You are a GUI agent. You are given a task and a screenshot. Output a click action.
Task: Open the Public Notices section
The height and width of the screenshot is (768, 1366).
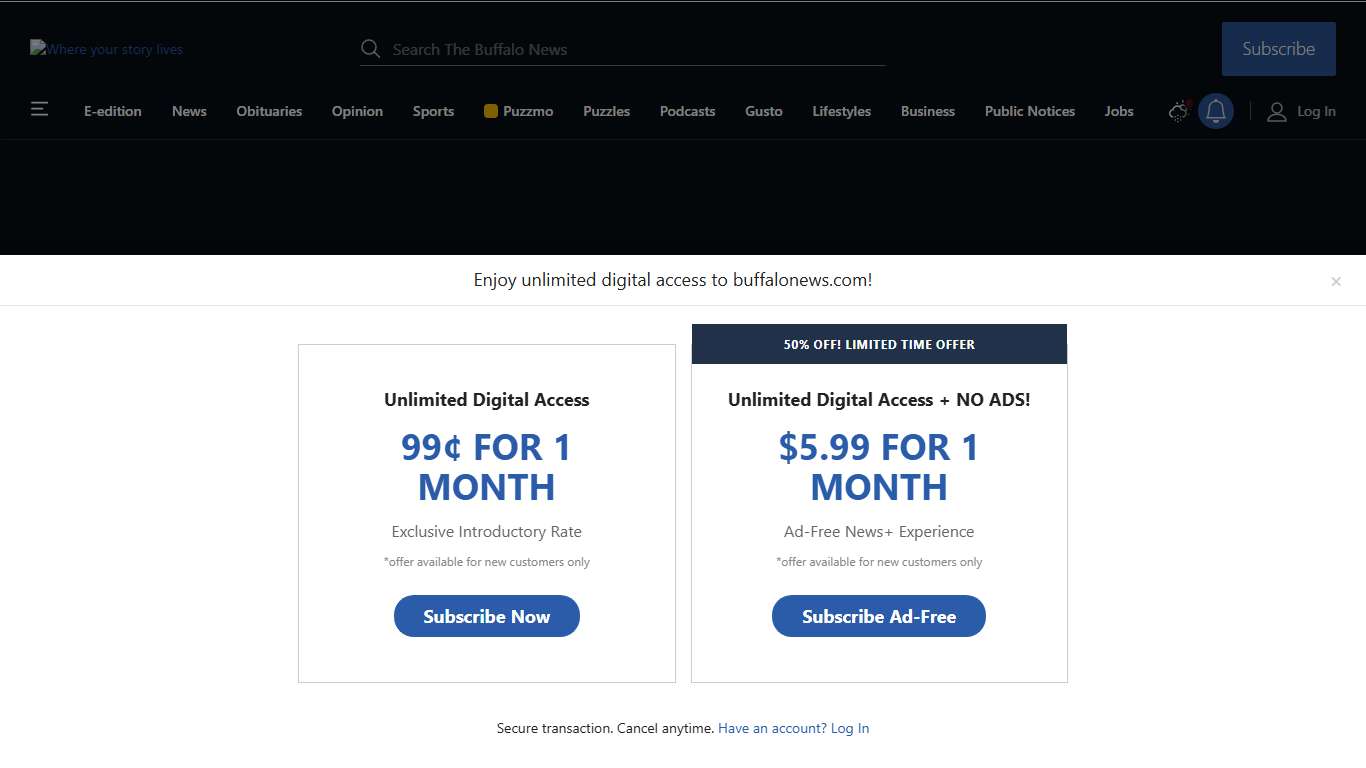coord(1029,111)
